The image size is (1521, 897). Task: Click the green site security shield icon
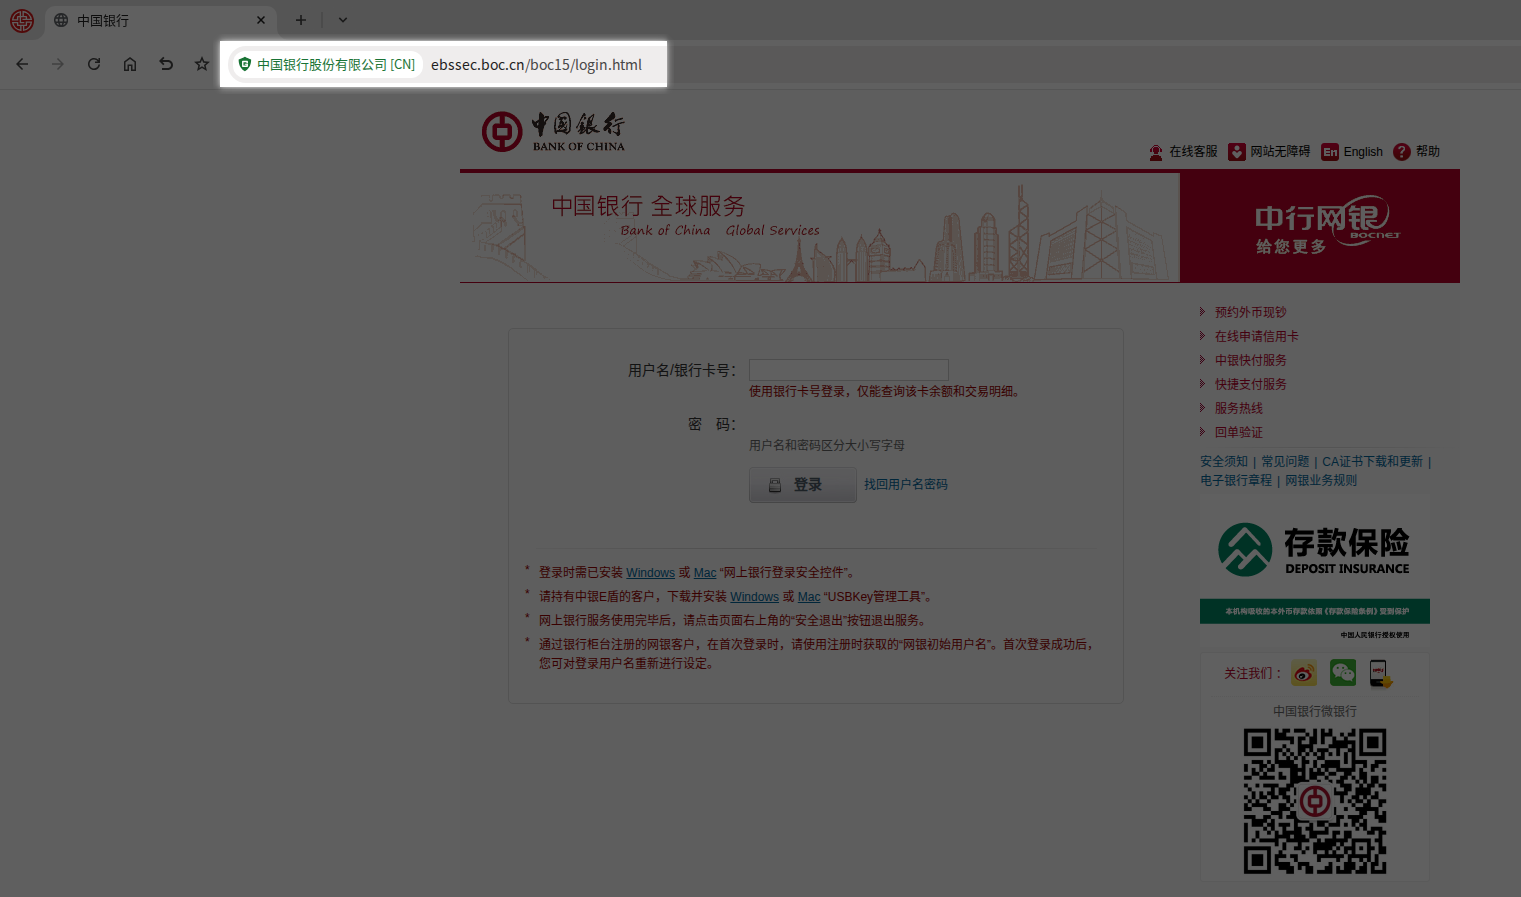[x=245, y=64]
